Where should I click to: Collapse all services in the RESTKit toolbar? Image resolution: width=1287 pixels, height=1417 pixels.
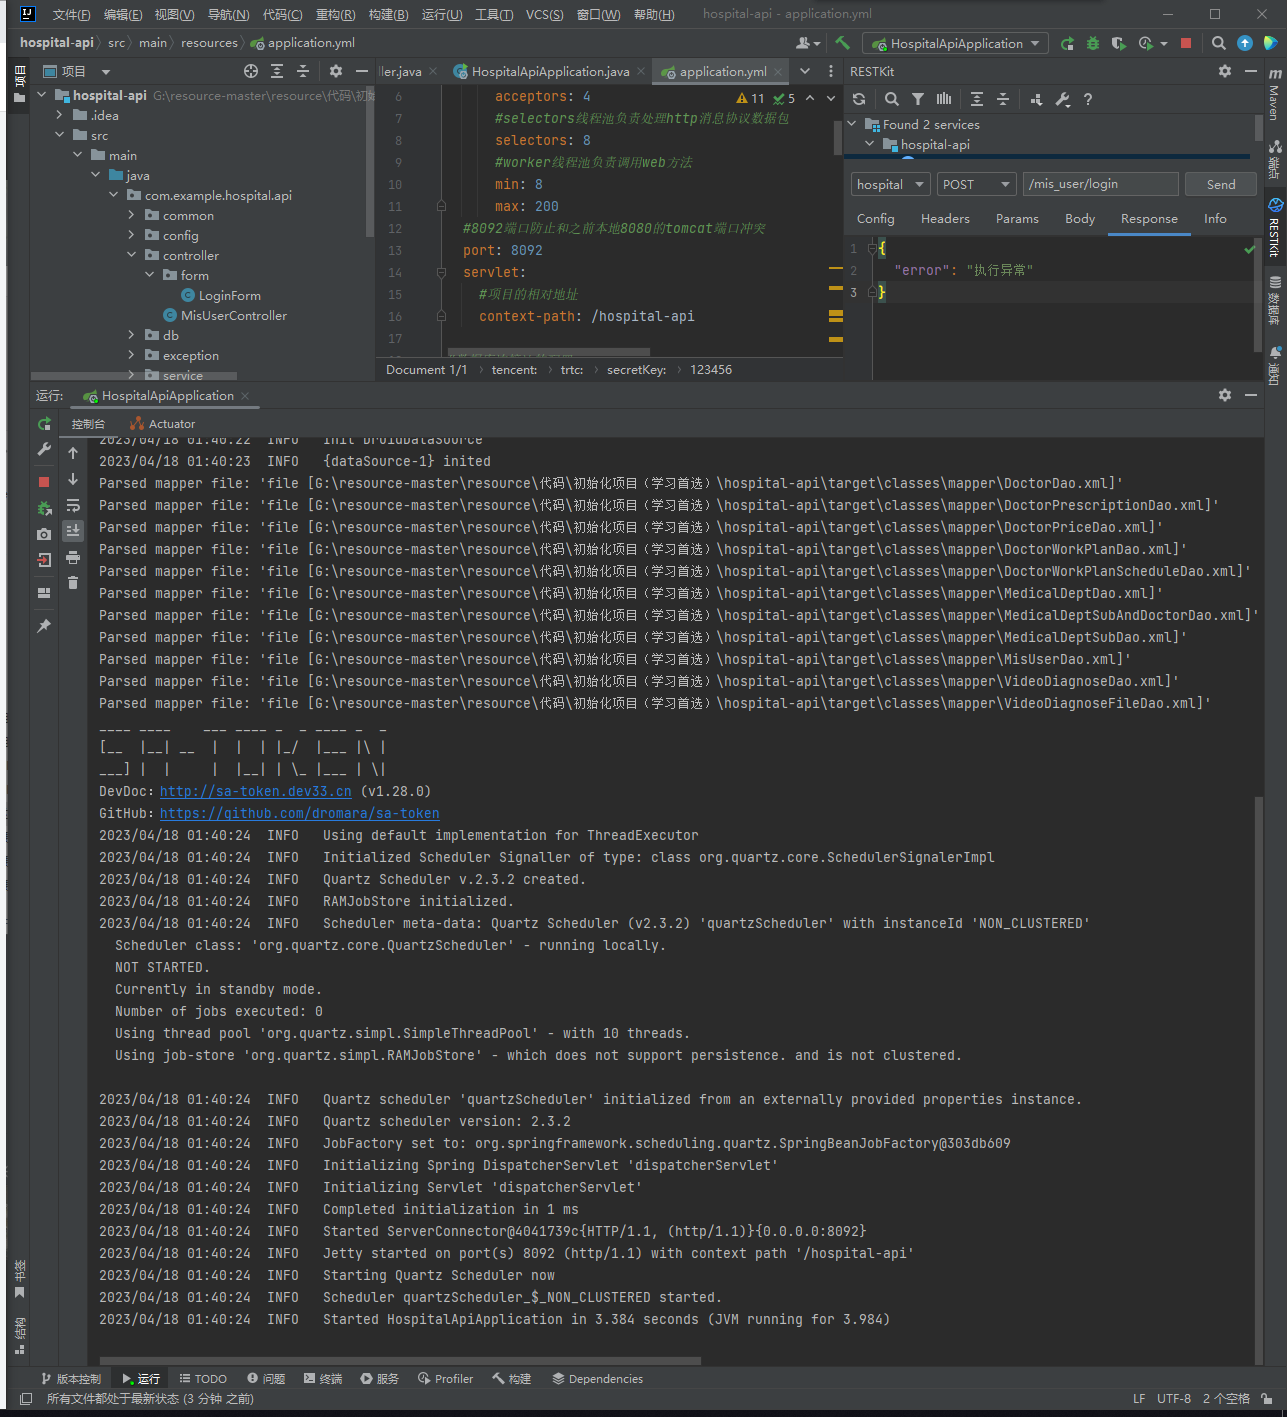coord(1003,99)
